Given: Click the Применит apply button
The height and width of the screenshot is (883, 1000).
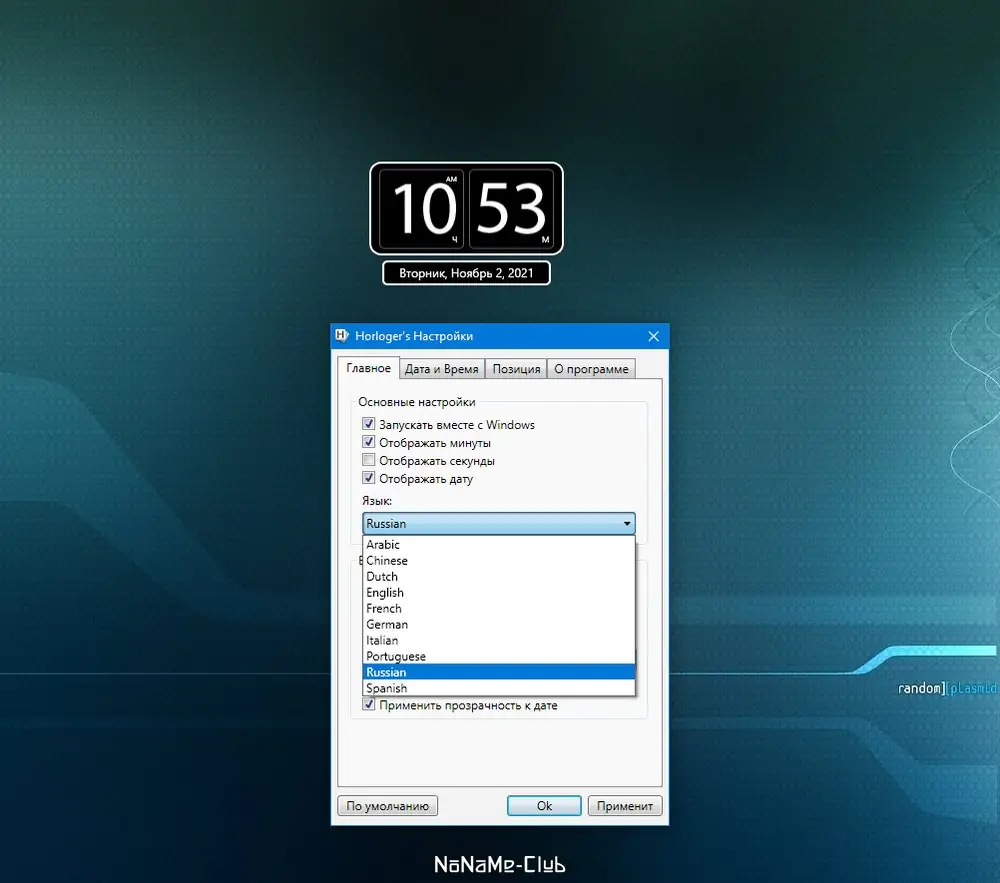Looking at the screenshot, I should pos(625,806).
